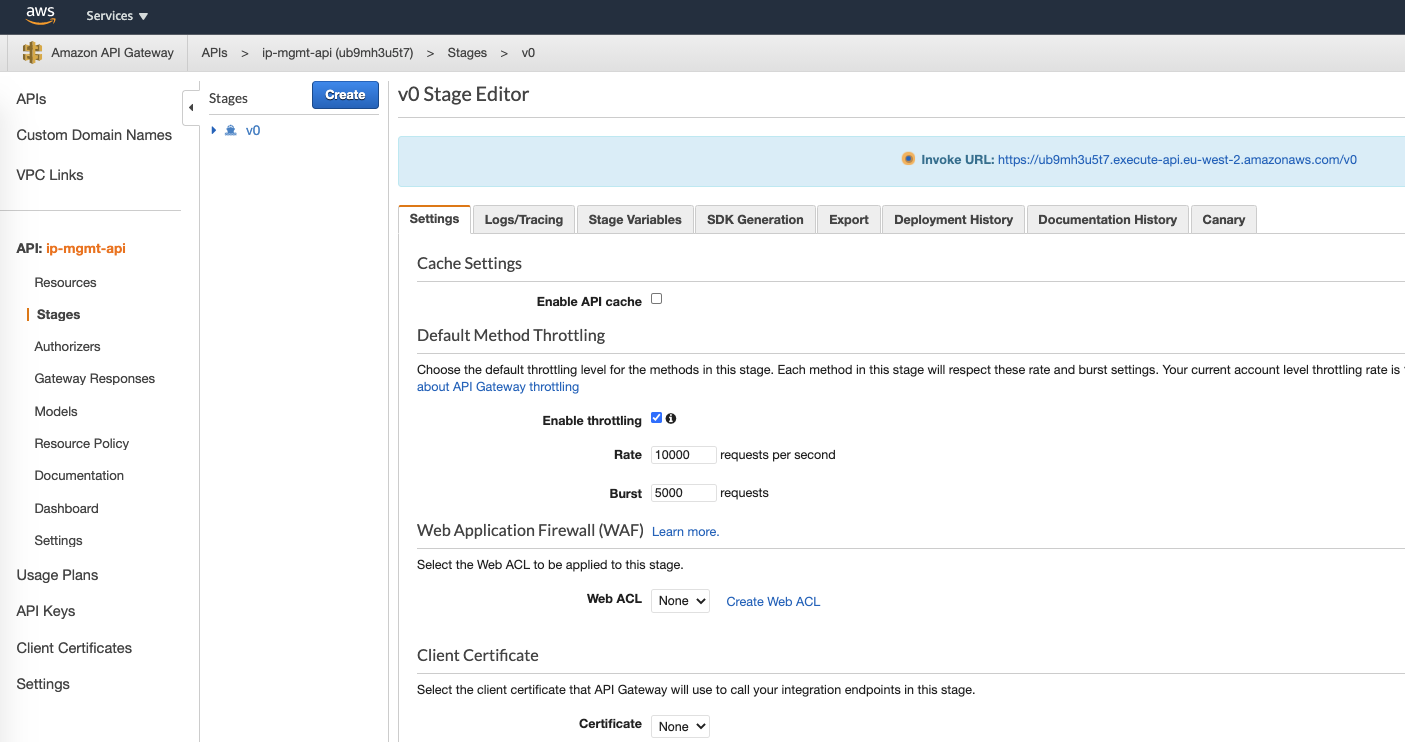Open the Certificate dropdown
1405x742 pixels.
click(680, 726)
